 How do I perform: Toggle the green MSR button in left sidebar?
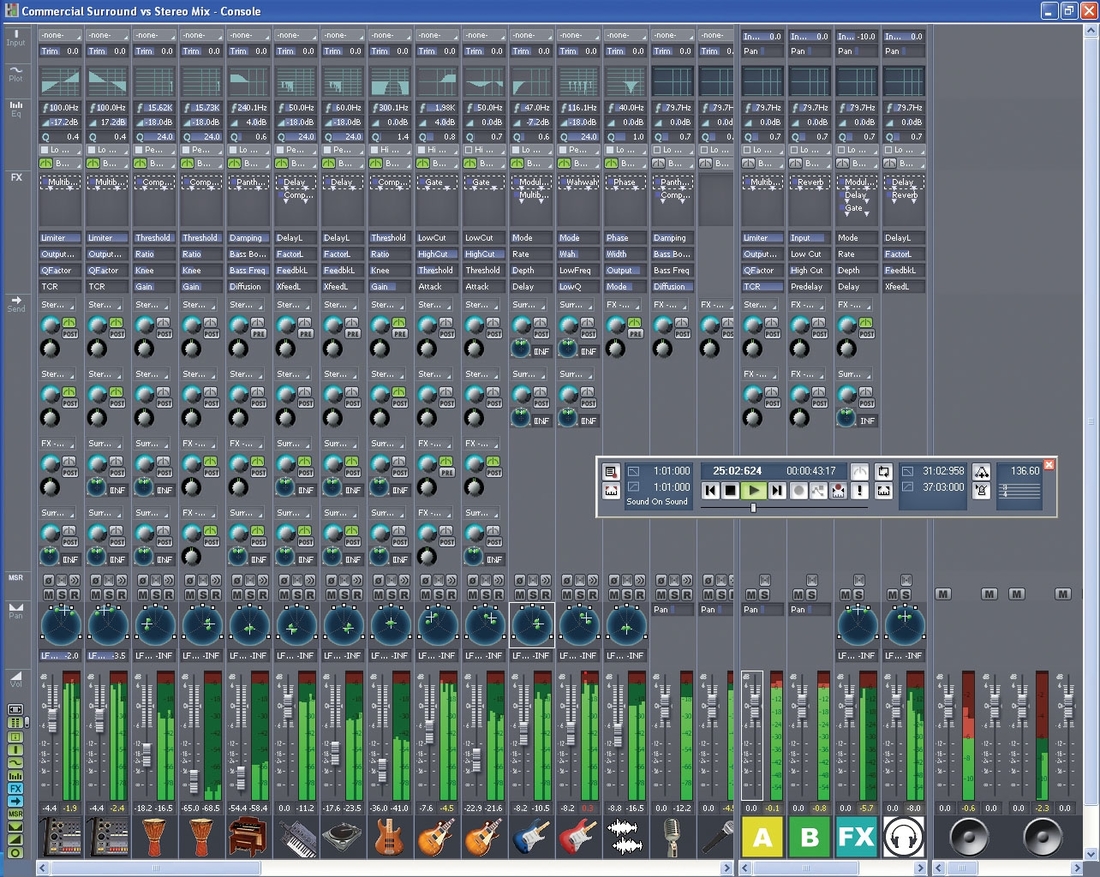(15, 814)
